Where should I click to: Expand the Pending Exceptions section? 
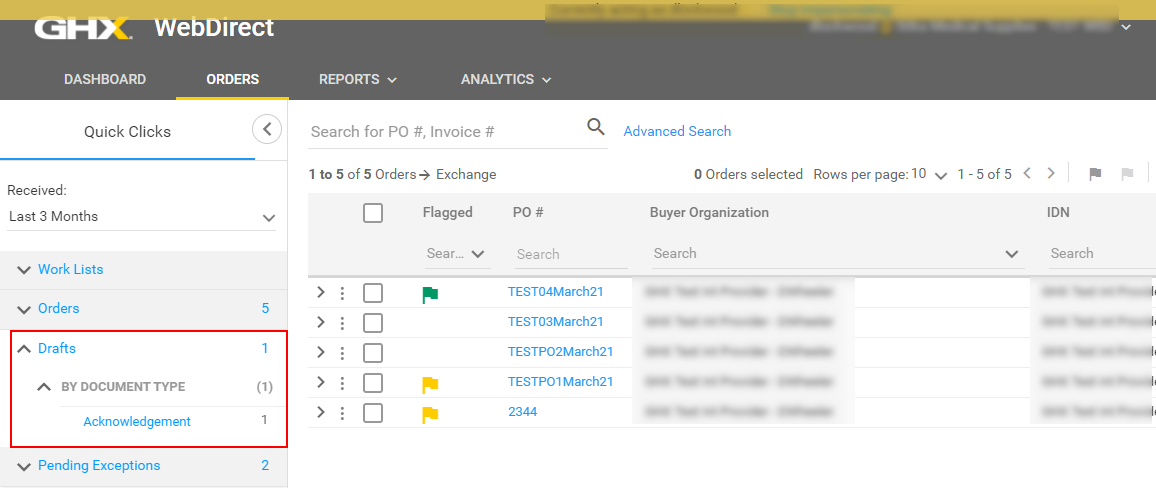(99, 465)
